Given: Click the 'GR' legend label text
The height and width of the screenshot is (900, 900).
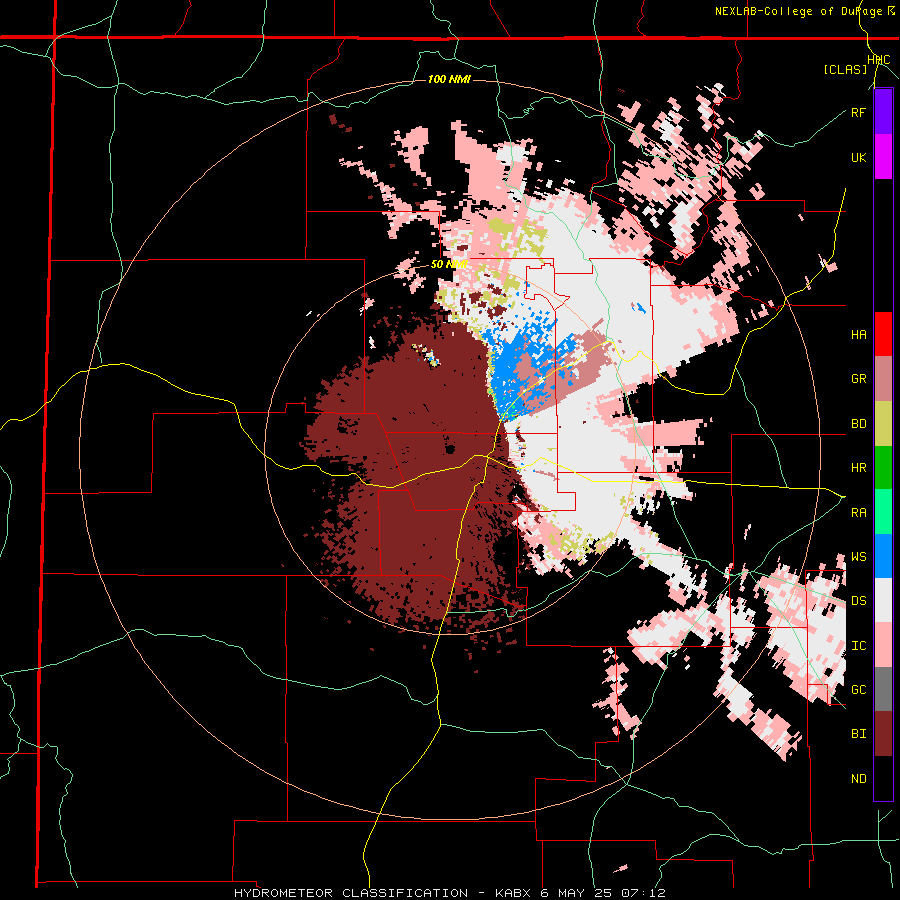Looking at the screenshot, I should pos(858,379).
